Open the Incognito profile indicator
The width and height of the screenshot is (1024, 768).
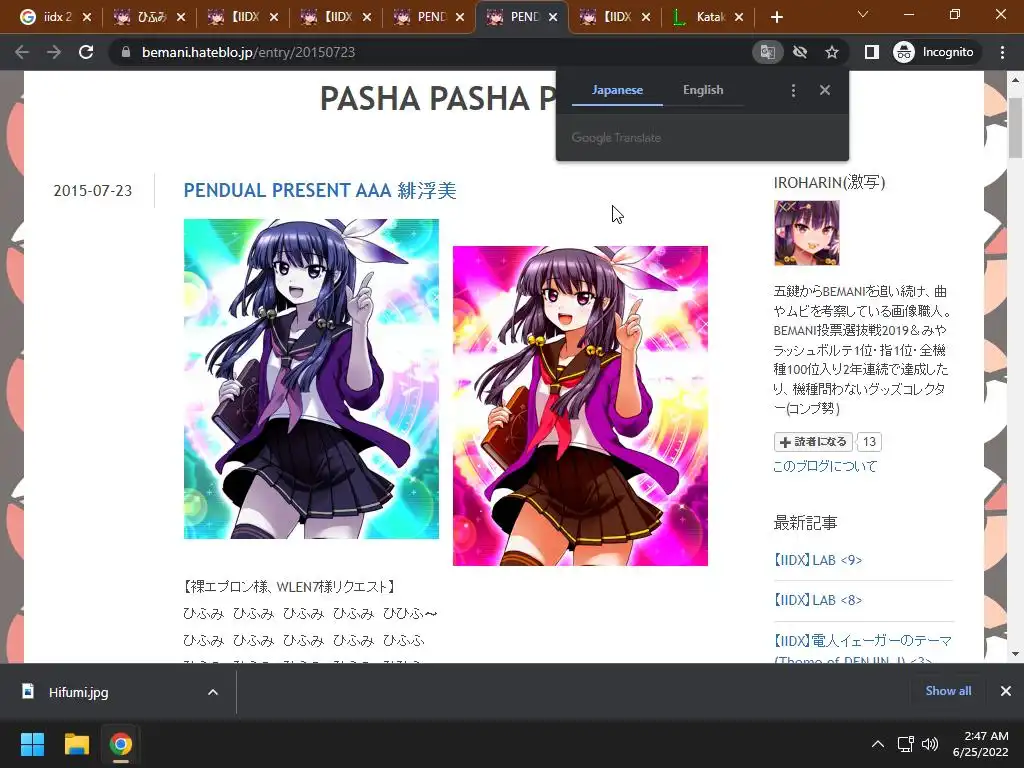coord(934,52)
